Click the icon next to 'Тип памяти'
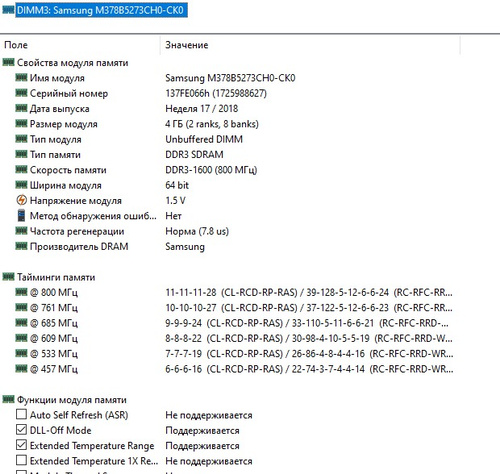Image resolution: width=500 pixels, height=474 pixels. (21, 154)
